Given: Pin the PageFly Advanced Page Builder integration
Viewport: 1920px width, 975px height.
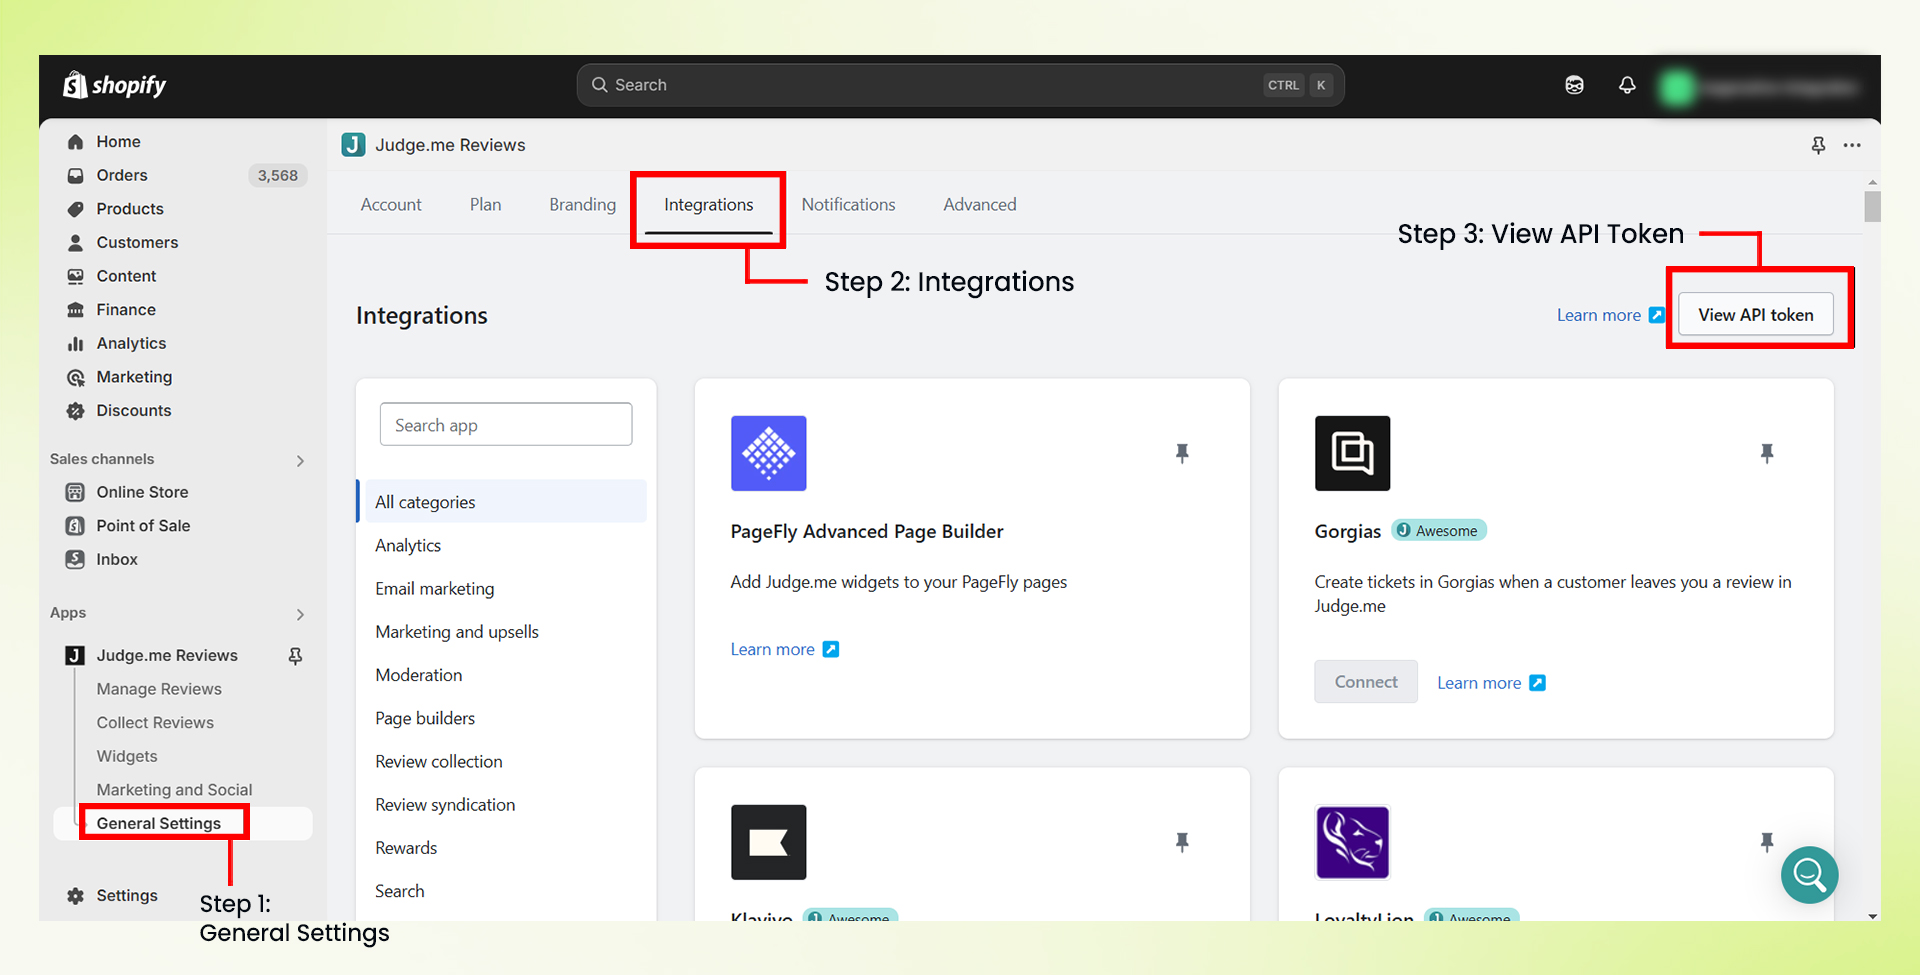Looking at the screenshot, I should pyautogui.click(x=1182, y=453).
